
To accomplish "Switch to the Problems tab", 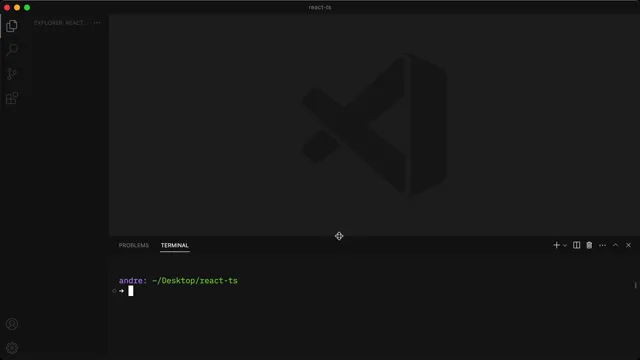I will tap(134, 245).
